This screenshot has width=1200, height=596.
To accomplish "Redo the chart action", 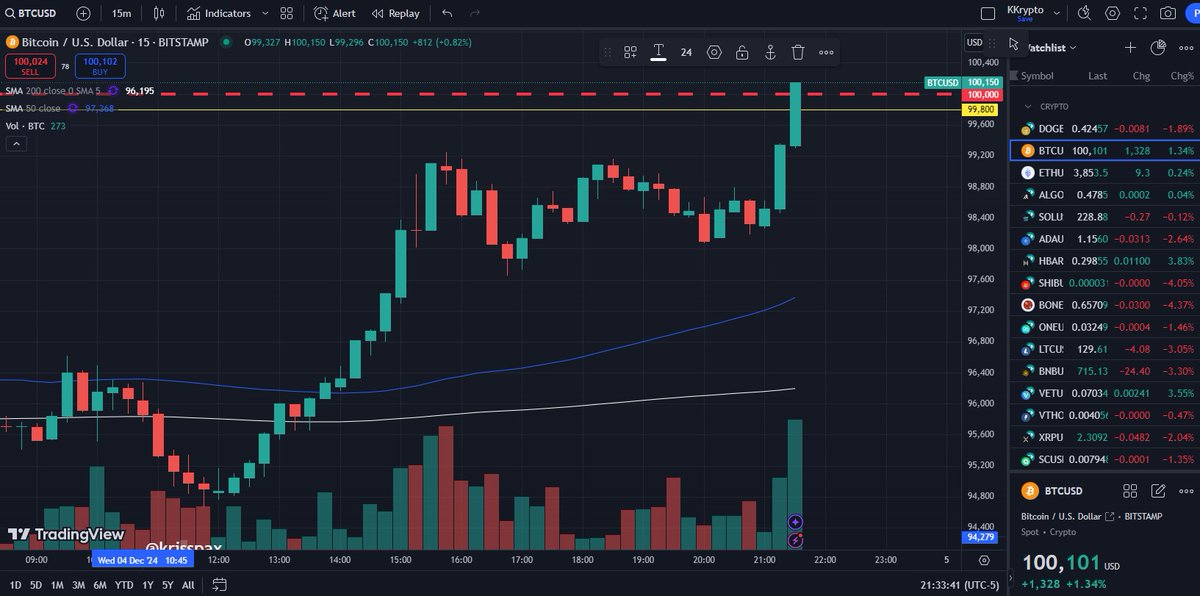I will [x=475, y=14].
